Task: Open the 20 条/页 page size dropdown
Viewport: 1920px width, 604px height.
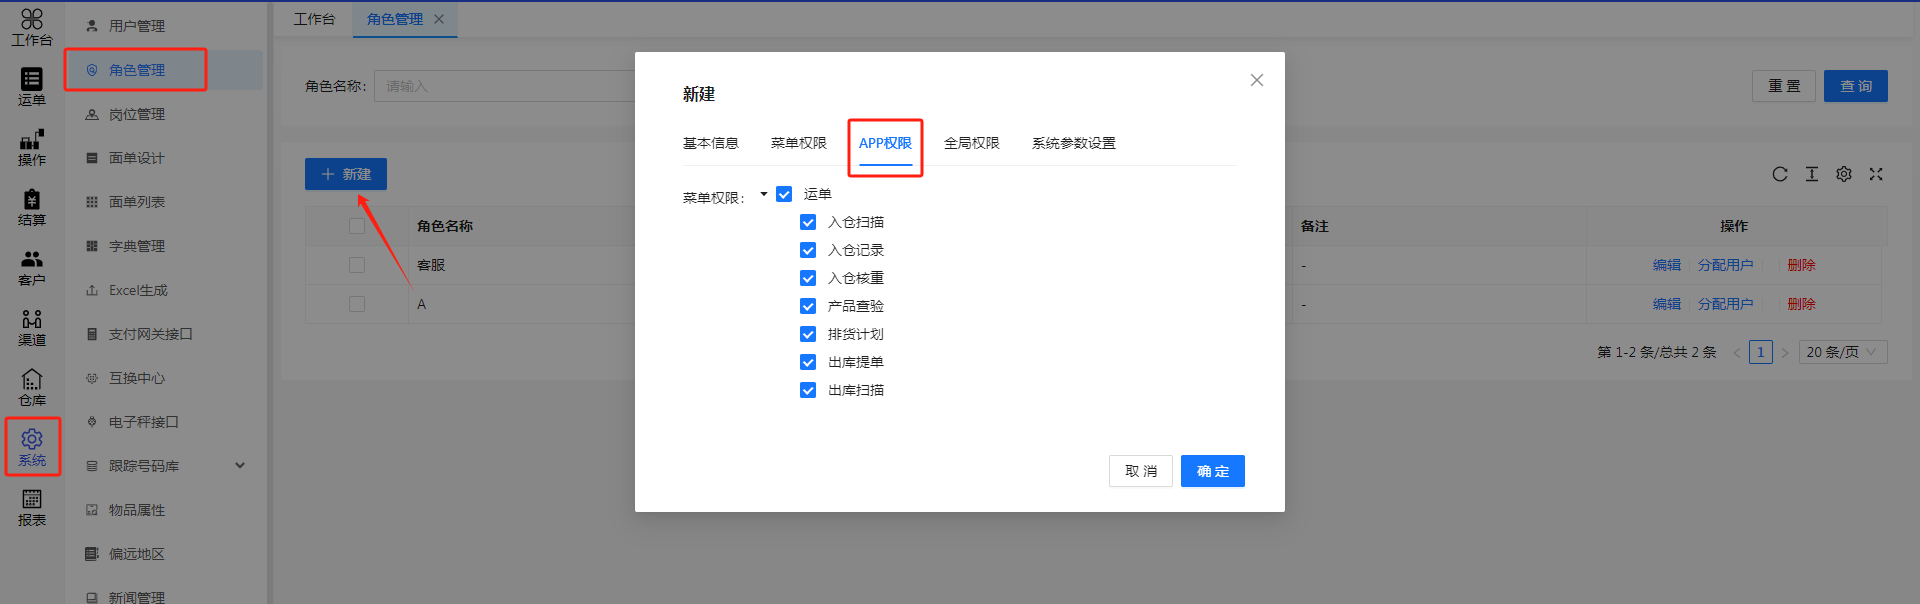Action: 1842,352
